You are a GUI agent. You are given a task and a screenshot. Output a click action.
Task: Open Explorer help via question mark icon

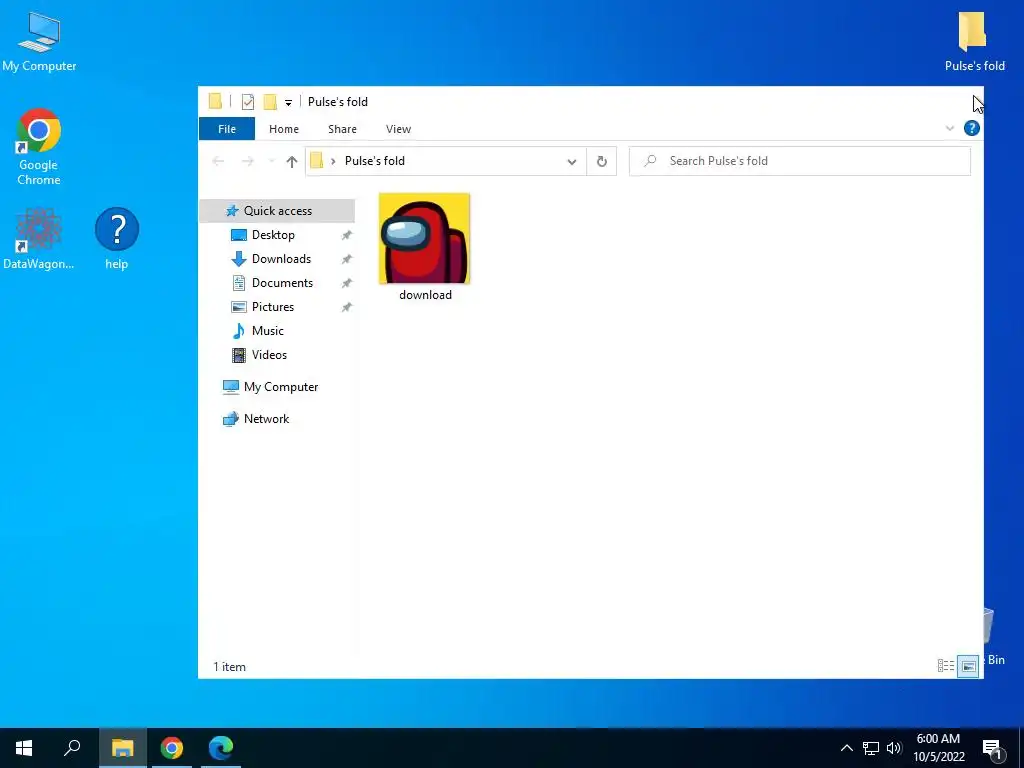pyautogui.click(x=972, y=128)
